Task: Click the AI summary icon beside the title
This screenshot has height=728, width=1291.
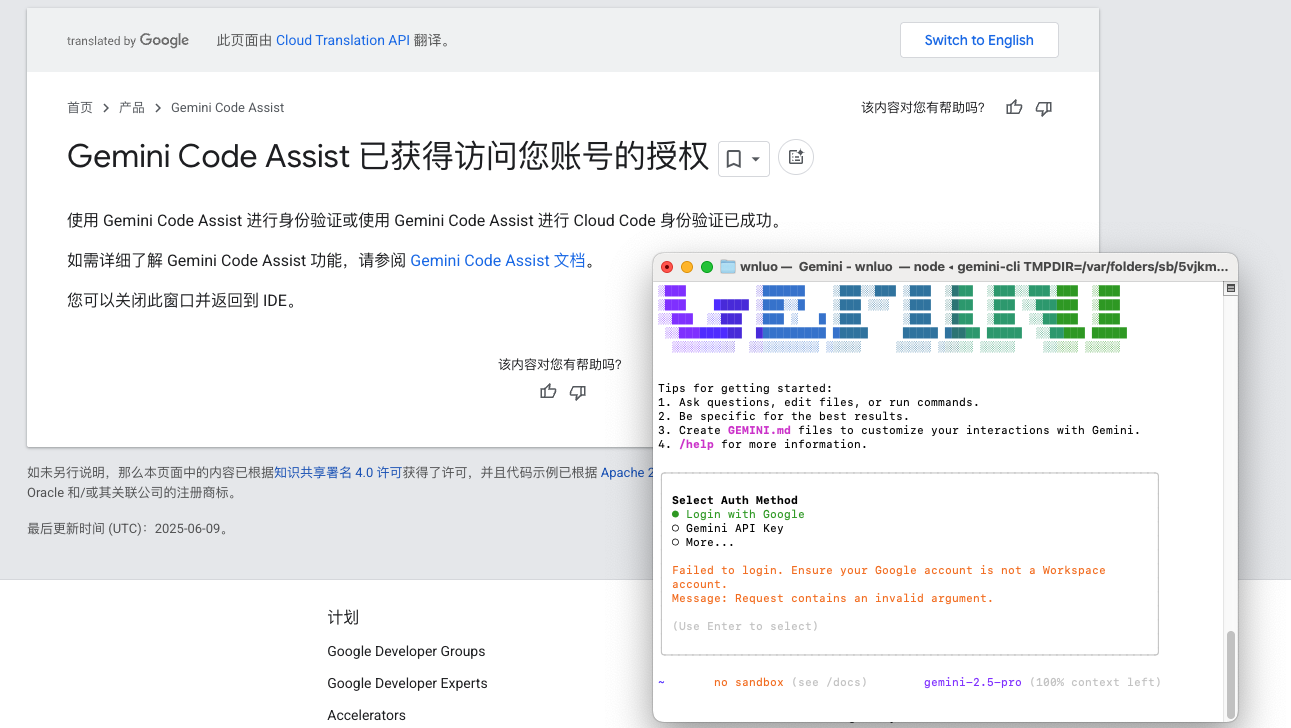Action: [796, 158]
